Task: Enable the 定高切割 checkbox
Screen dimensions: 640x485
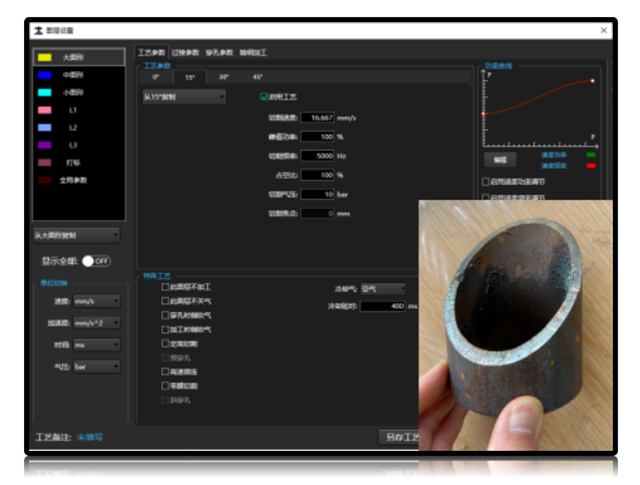Action: [x=166, y=343]
